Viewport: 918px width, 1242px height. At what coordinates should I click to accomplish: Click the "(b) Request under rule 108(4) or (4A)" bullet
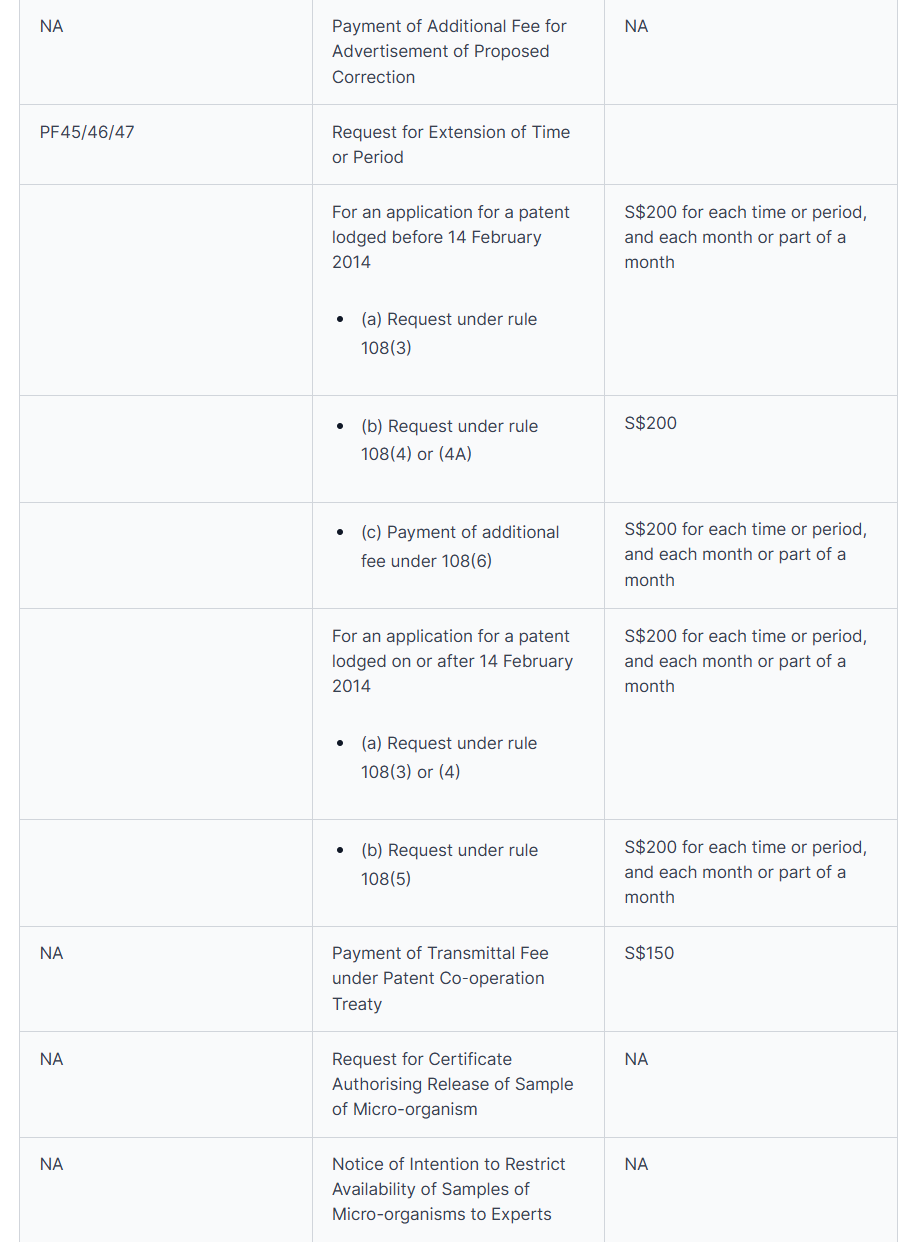pyautogui.click(x=449, y=440)
